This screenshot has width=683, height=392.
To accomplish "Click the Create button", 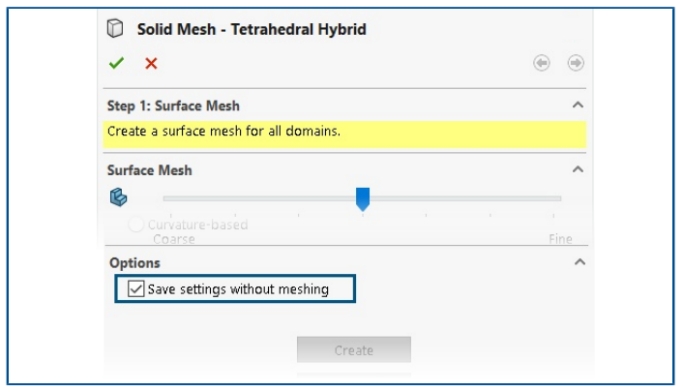I will [354, 350].
